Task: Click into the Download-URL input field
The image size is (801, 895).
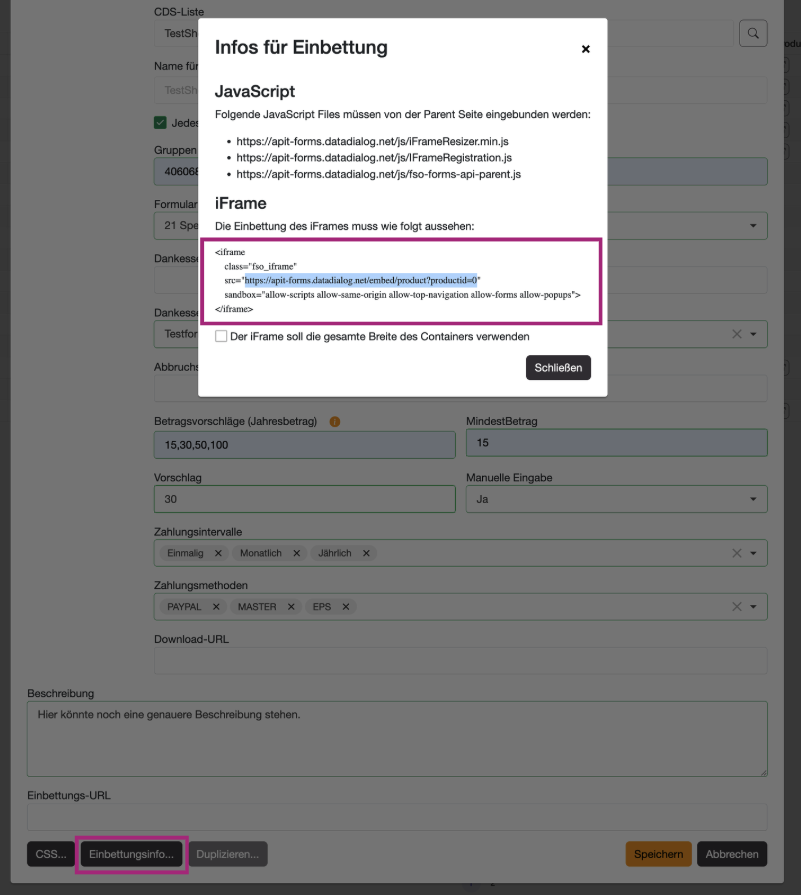Action: point(460,660)
